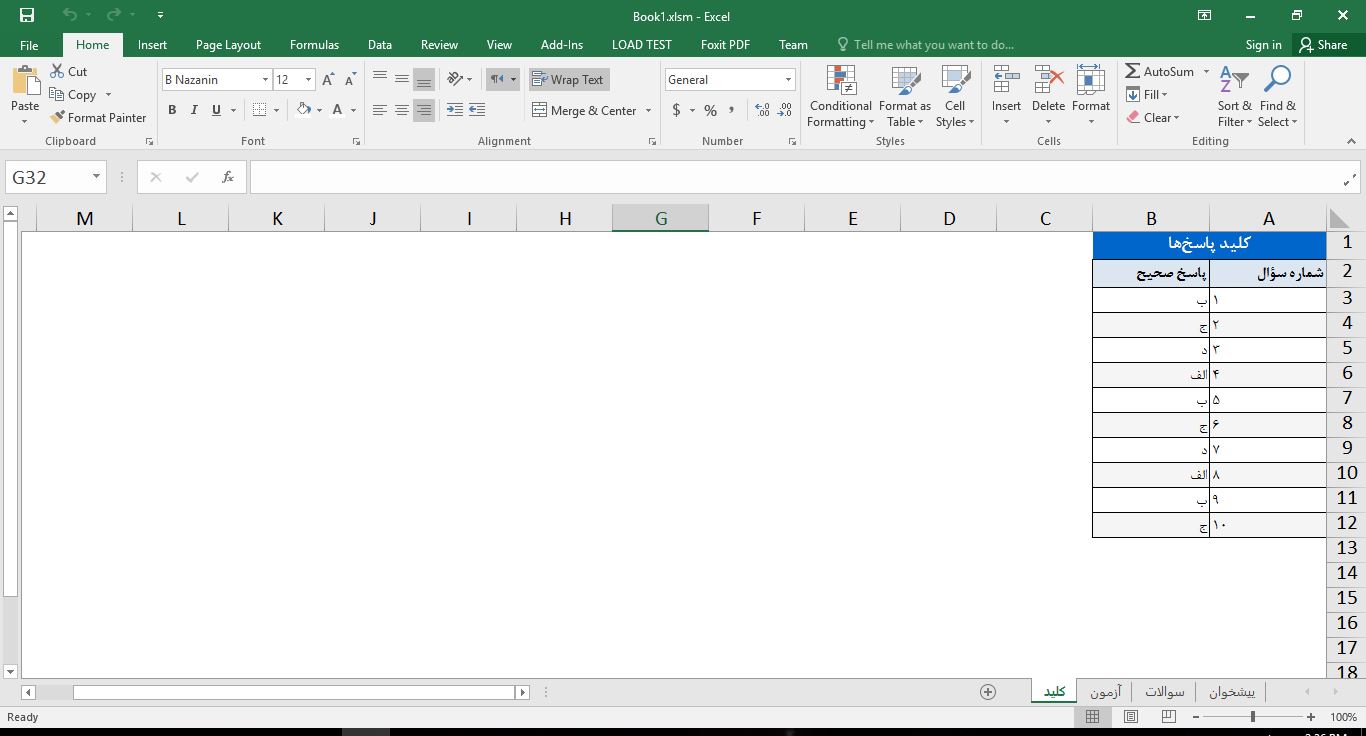
Task: Open the File tab
Action: [x=29, y=45]
